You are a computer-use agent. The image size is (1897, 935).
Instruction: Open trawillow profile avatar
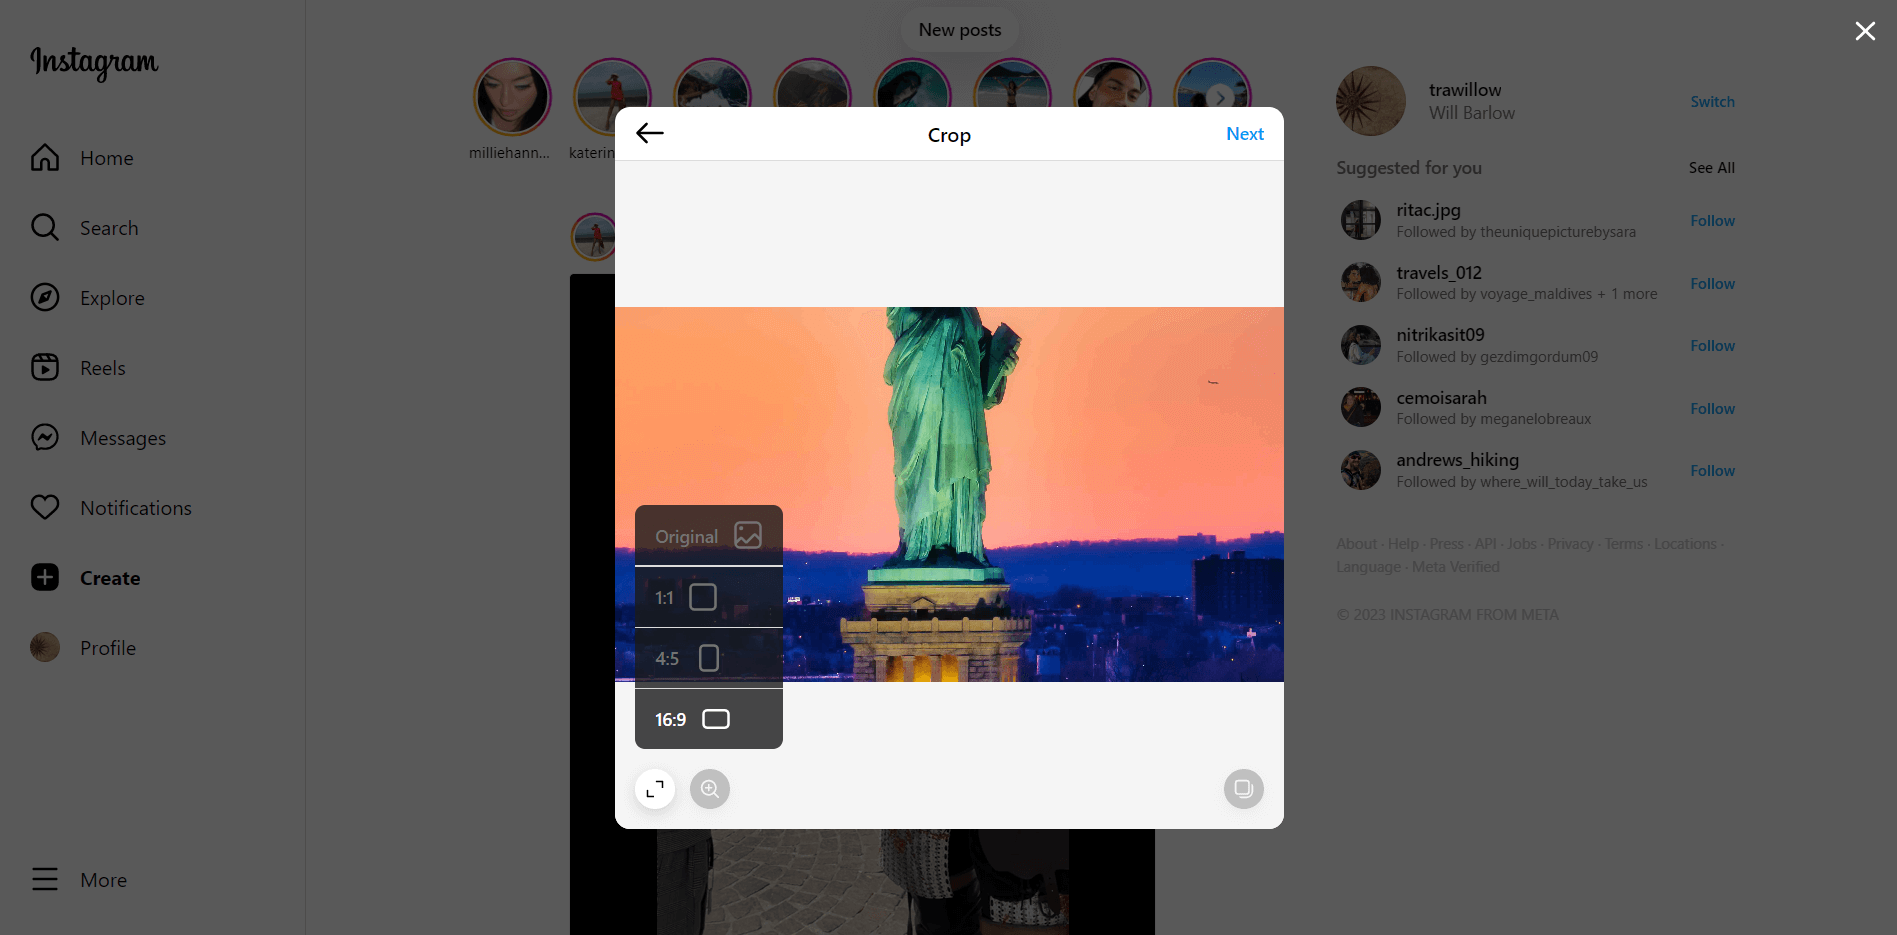pos(1371,101)
